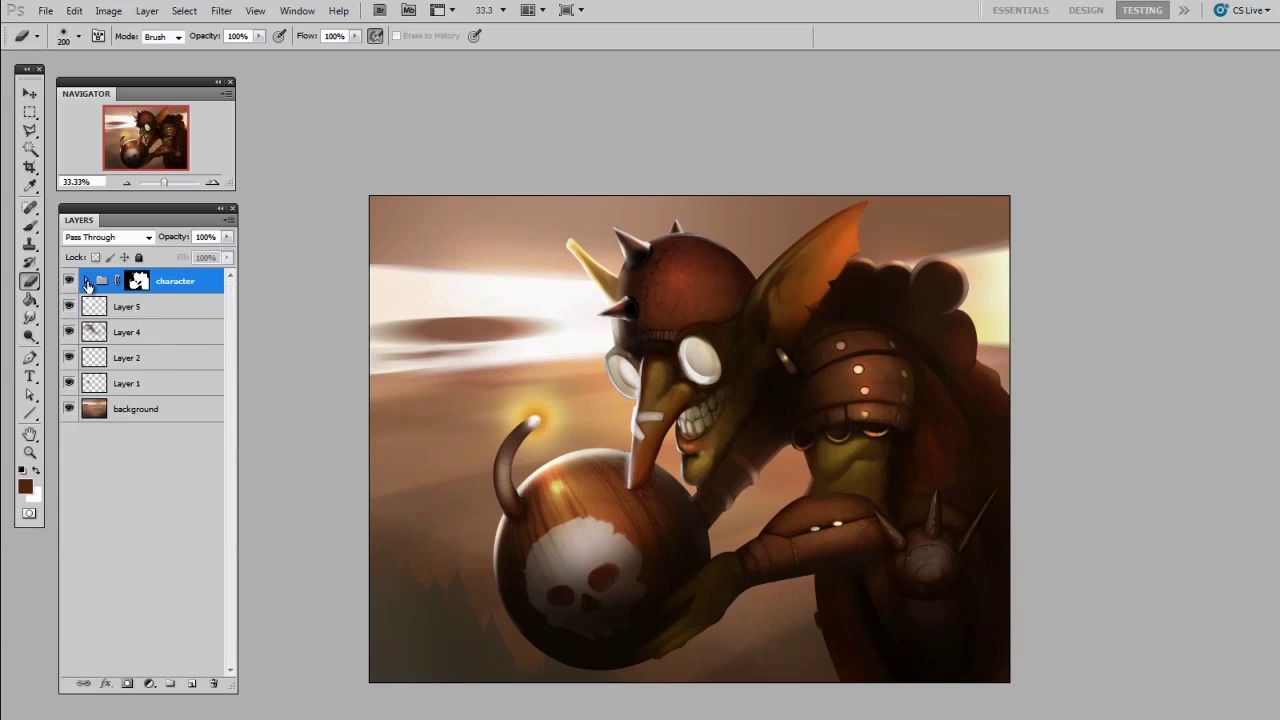The width and height of the screenshot is (1280, 720).
Task: Select the Eyedropper tool
Action: [x=30, y=186]
